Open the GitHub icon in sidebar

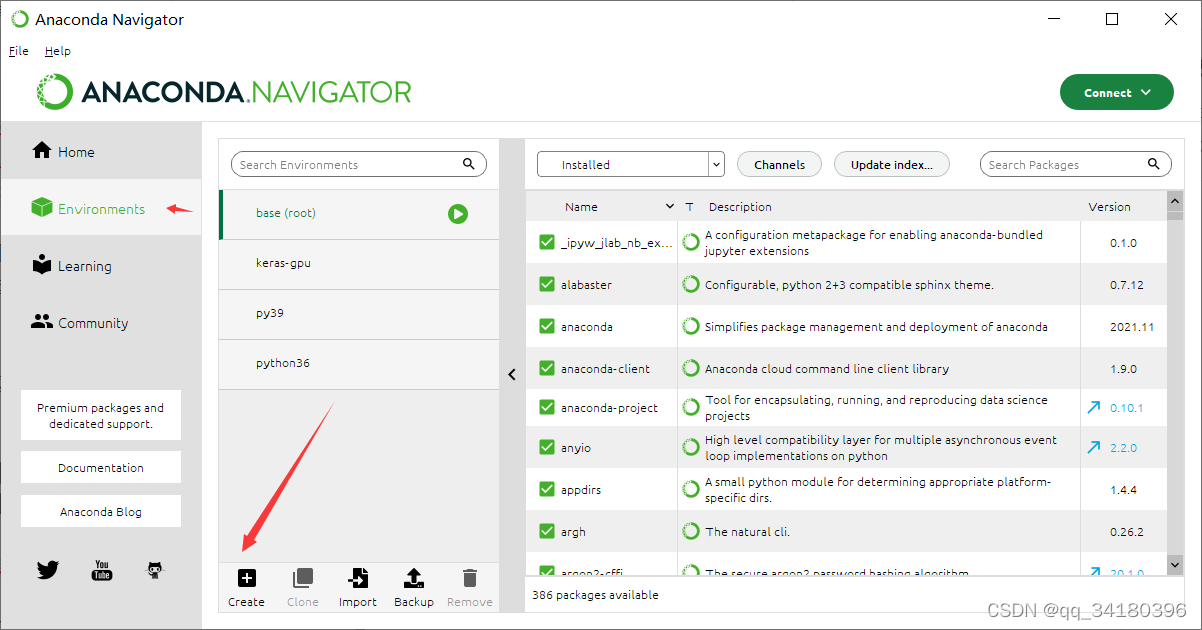(155, 570)
